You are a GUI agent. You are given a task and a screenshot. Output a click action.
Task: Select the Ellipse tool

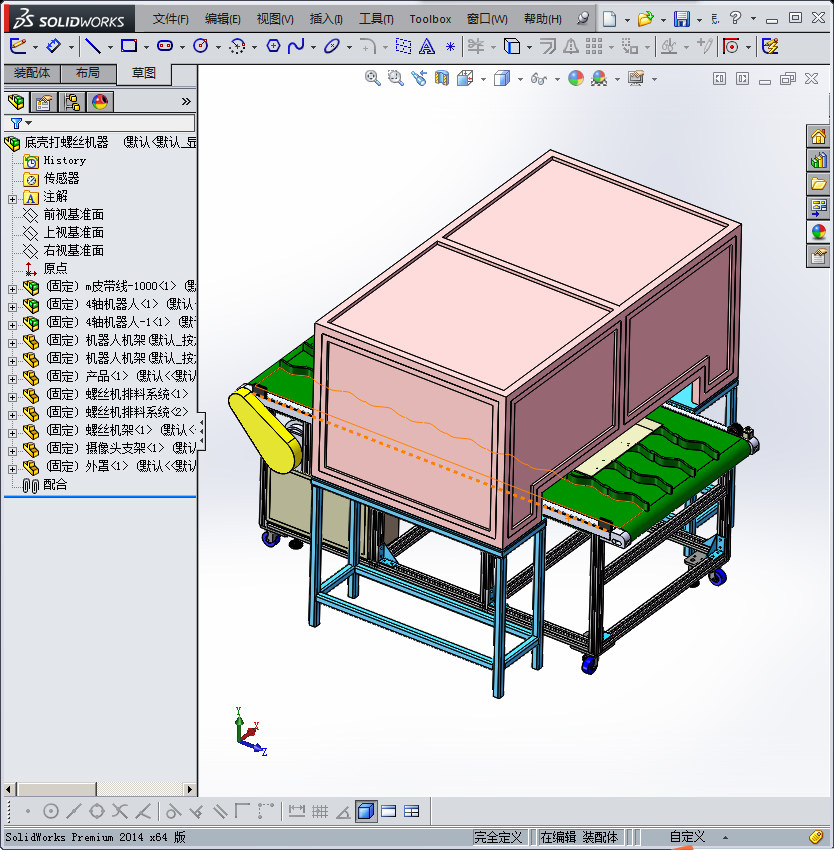click(x=331, y=47)
